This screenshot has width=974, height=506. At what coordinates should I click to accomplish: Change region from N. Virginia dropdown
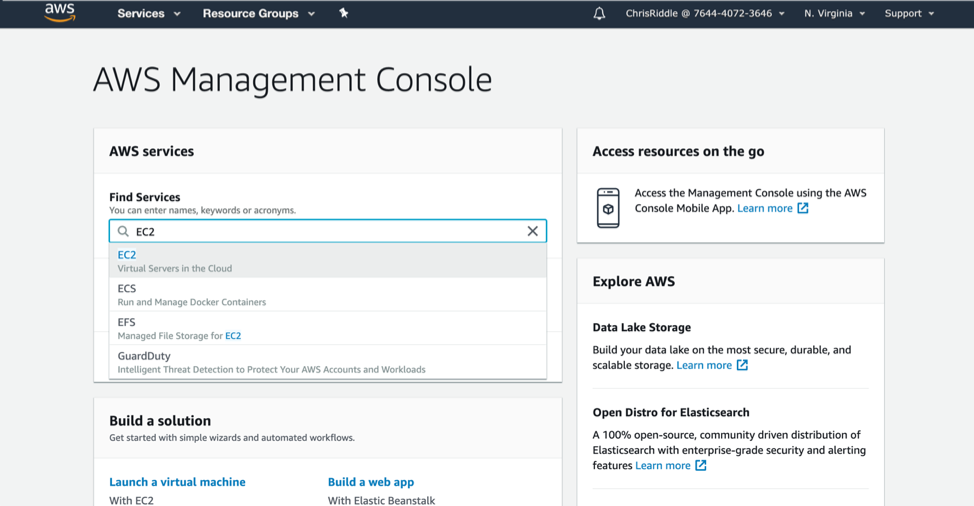click(x=834, y=14)
